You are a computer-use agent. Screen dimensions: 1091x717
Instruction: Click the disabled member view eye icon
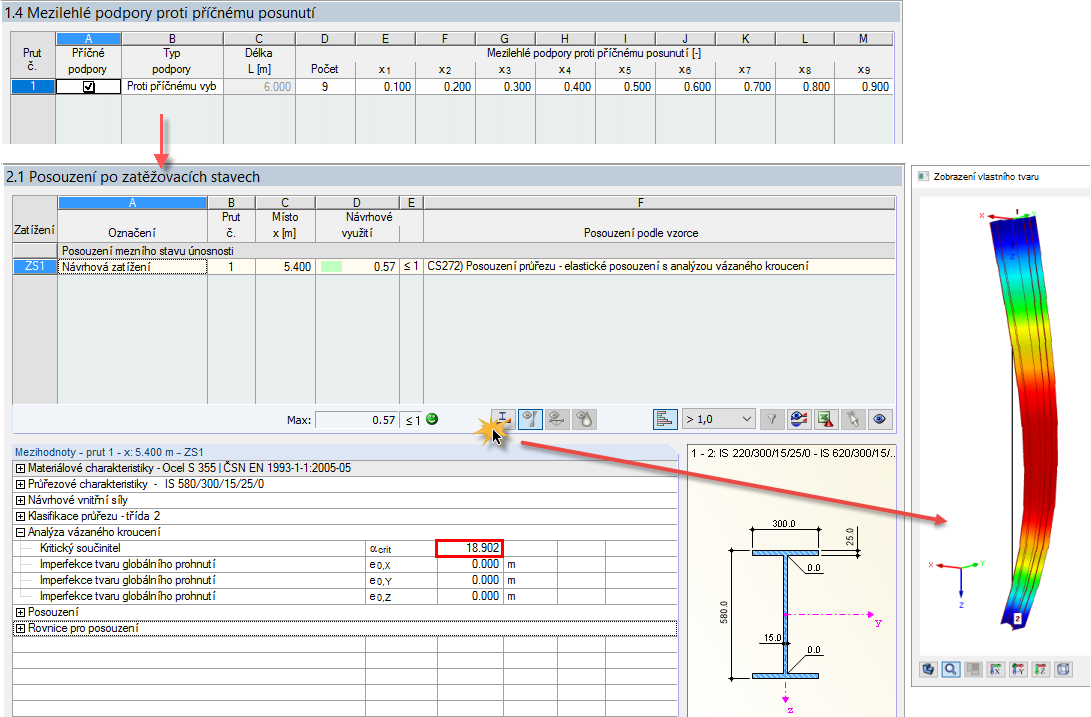coord(557,419)
